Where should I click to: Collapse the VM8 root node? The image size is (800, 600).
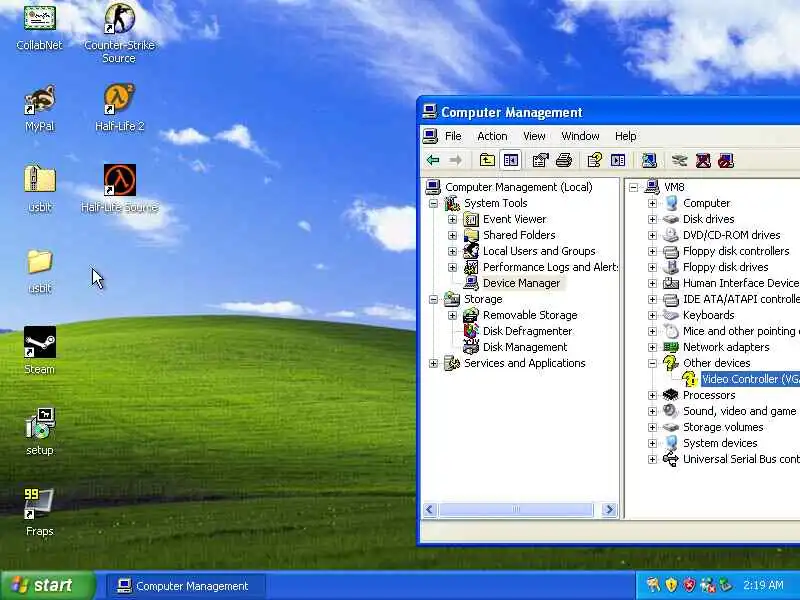click(633, 187)
